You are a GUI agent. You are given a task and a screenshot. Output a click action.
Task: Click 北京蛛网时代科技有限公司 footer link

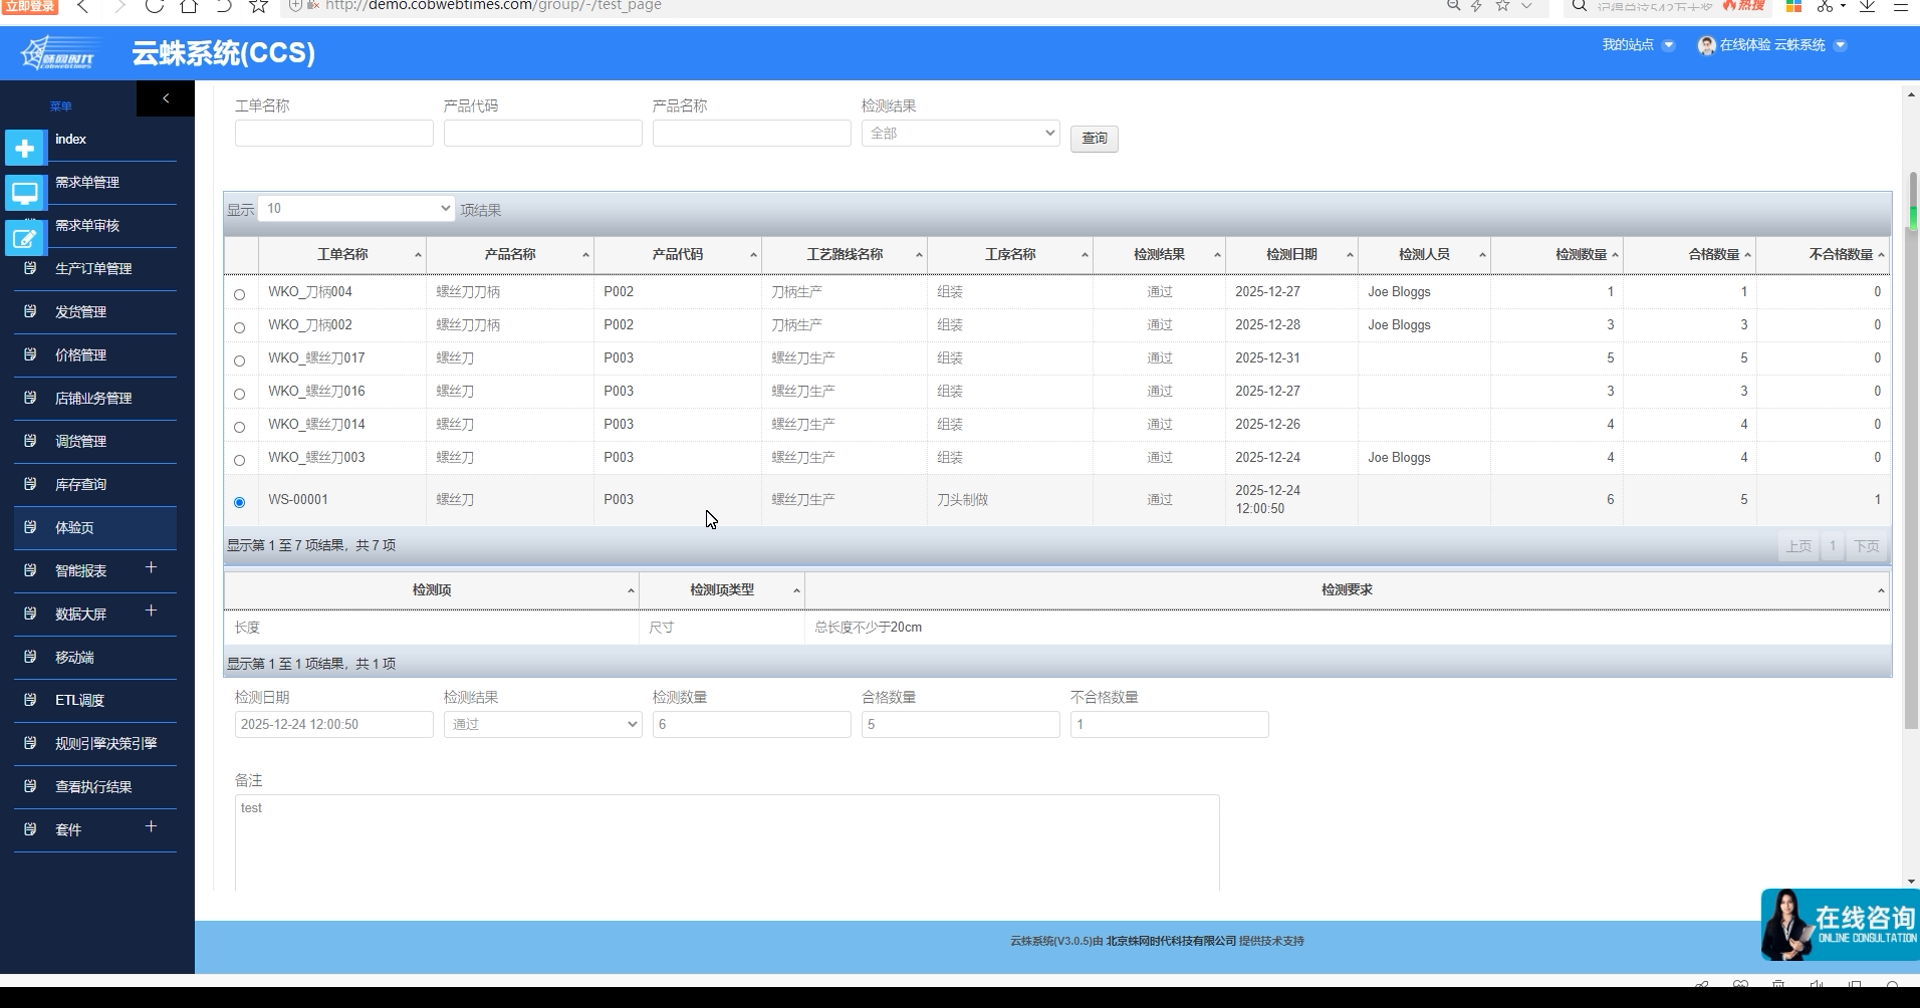[1171, 941]
